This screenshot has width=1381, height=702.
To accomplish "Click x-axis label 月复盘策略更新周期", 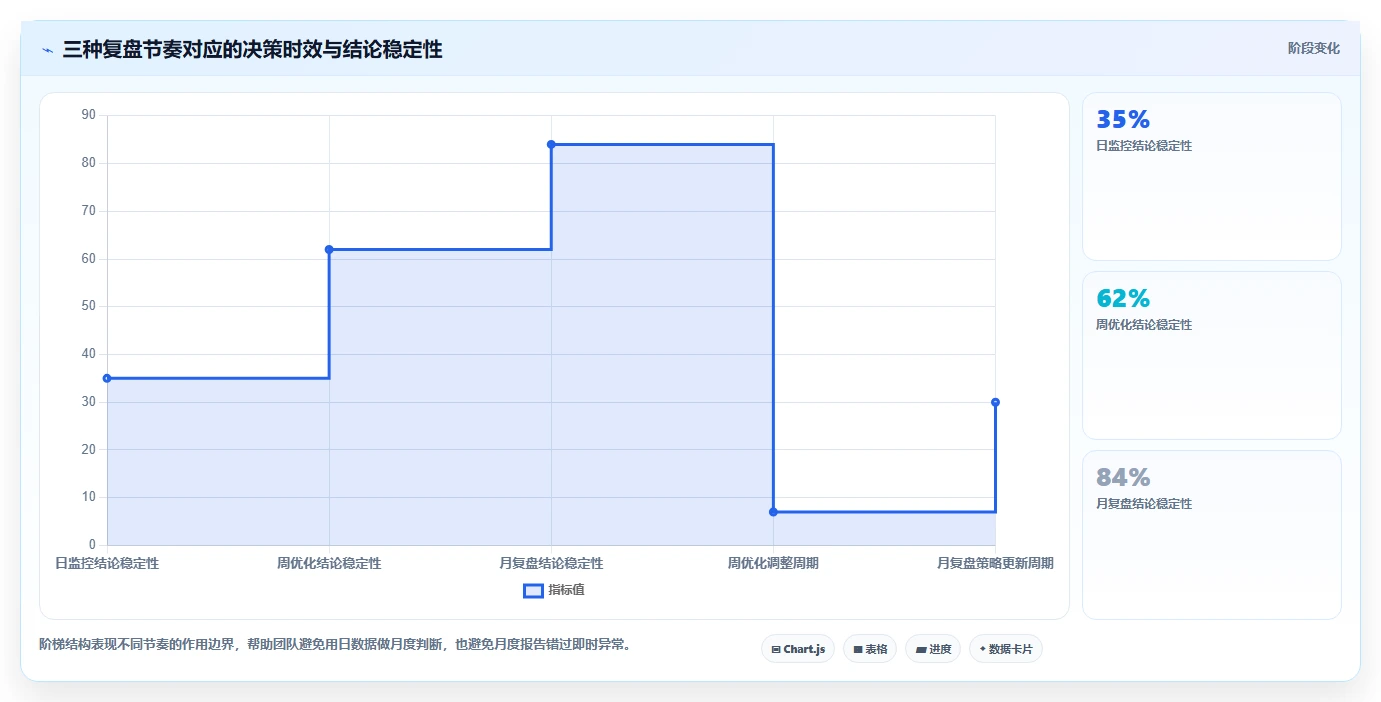I will click(x=995, y=563).
